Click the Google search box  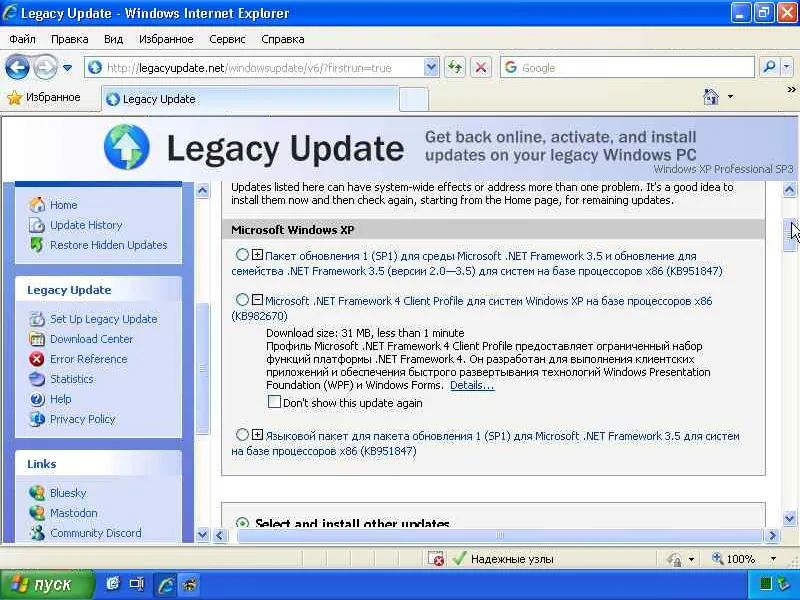627,67
